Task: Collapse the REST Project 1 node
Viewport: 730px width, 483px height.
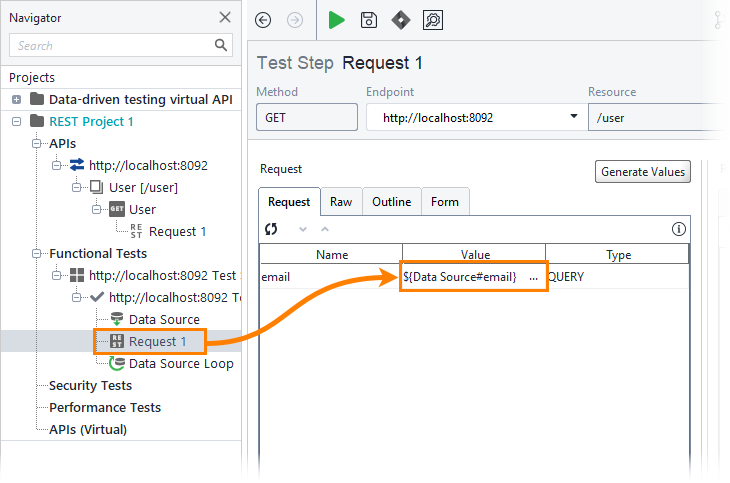Action: pyautogui.click(x=16, y=121)
